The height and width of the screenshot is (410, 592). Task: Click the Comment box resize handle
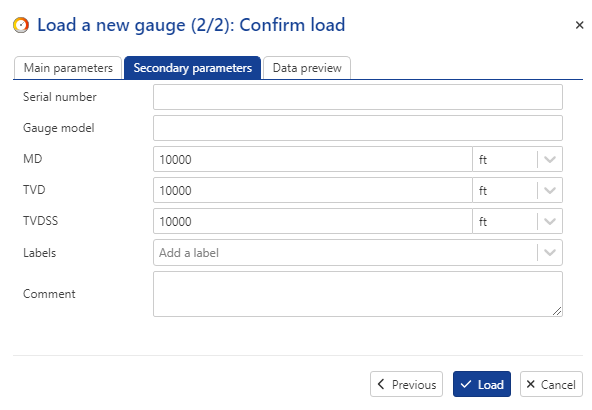[557, 311]
